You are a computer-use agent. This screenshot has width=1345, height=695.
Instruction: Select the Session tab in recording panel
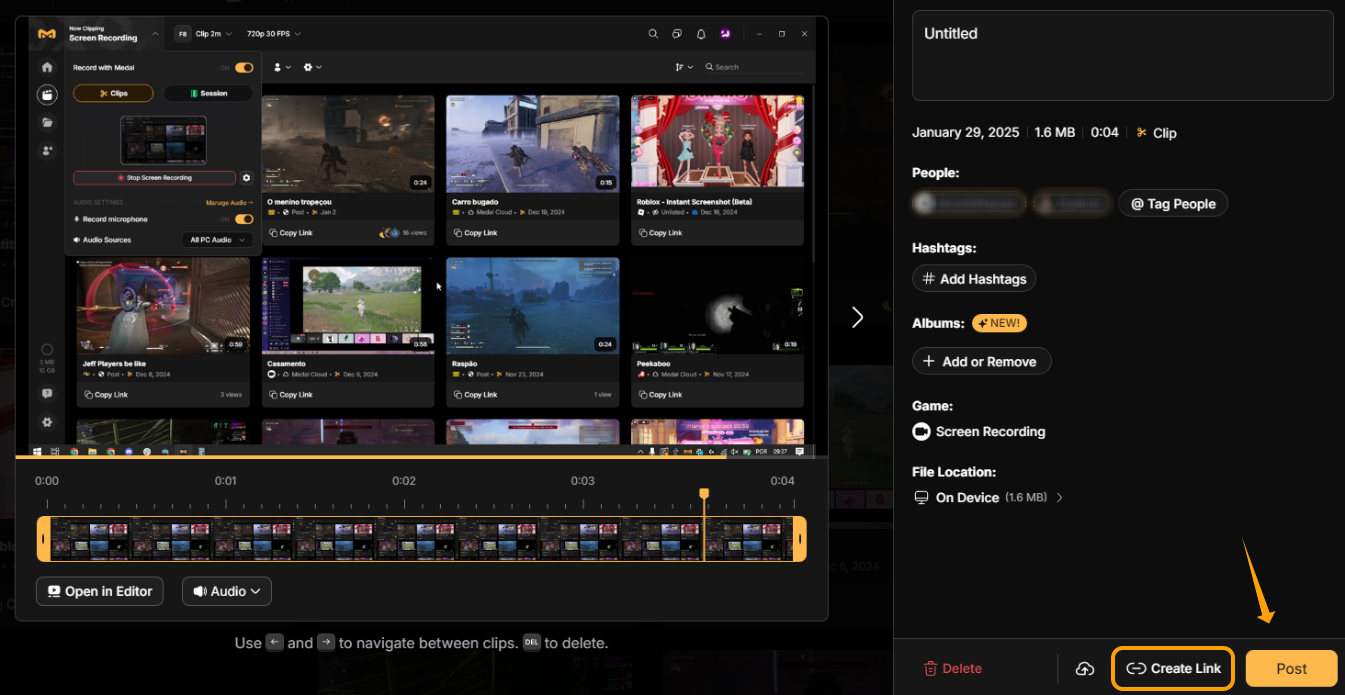point(209,93)
